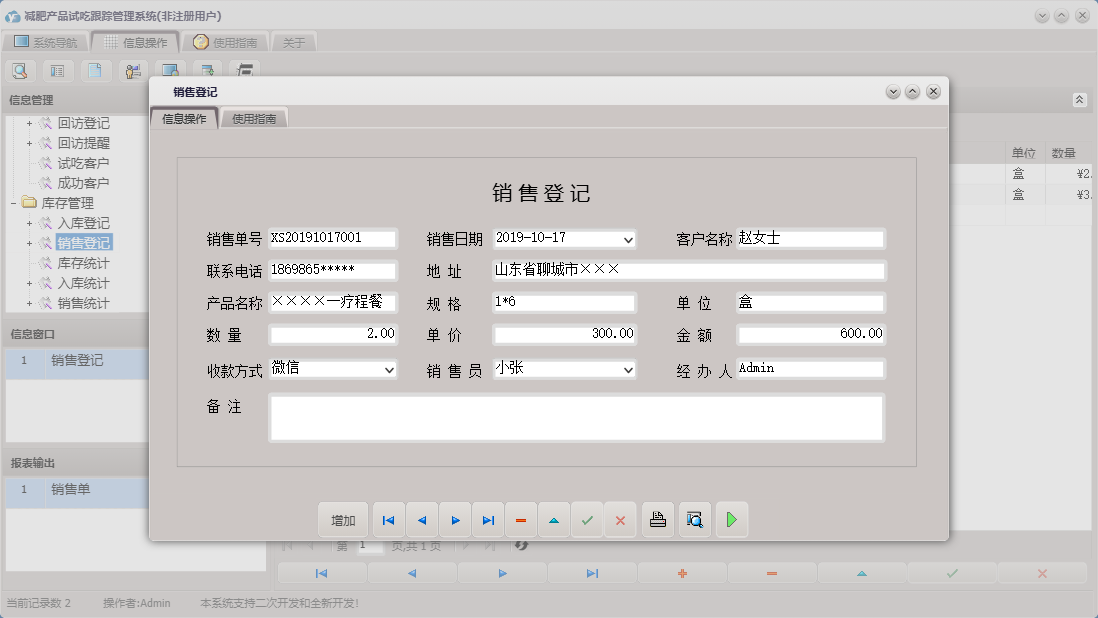1098x618 pixels.
Task: Click the first record navigation icon in the dialog
Action: coord(388,519)
